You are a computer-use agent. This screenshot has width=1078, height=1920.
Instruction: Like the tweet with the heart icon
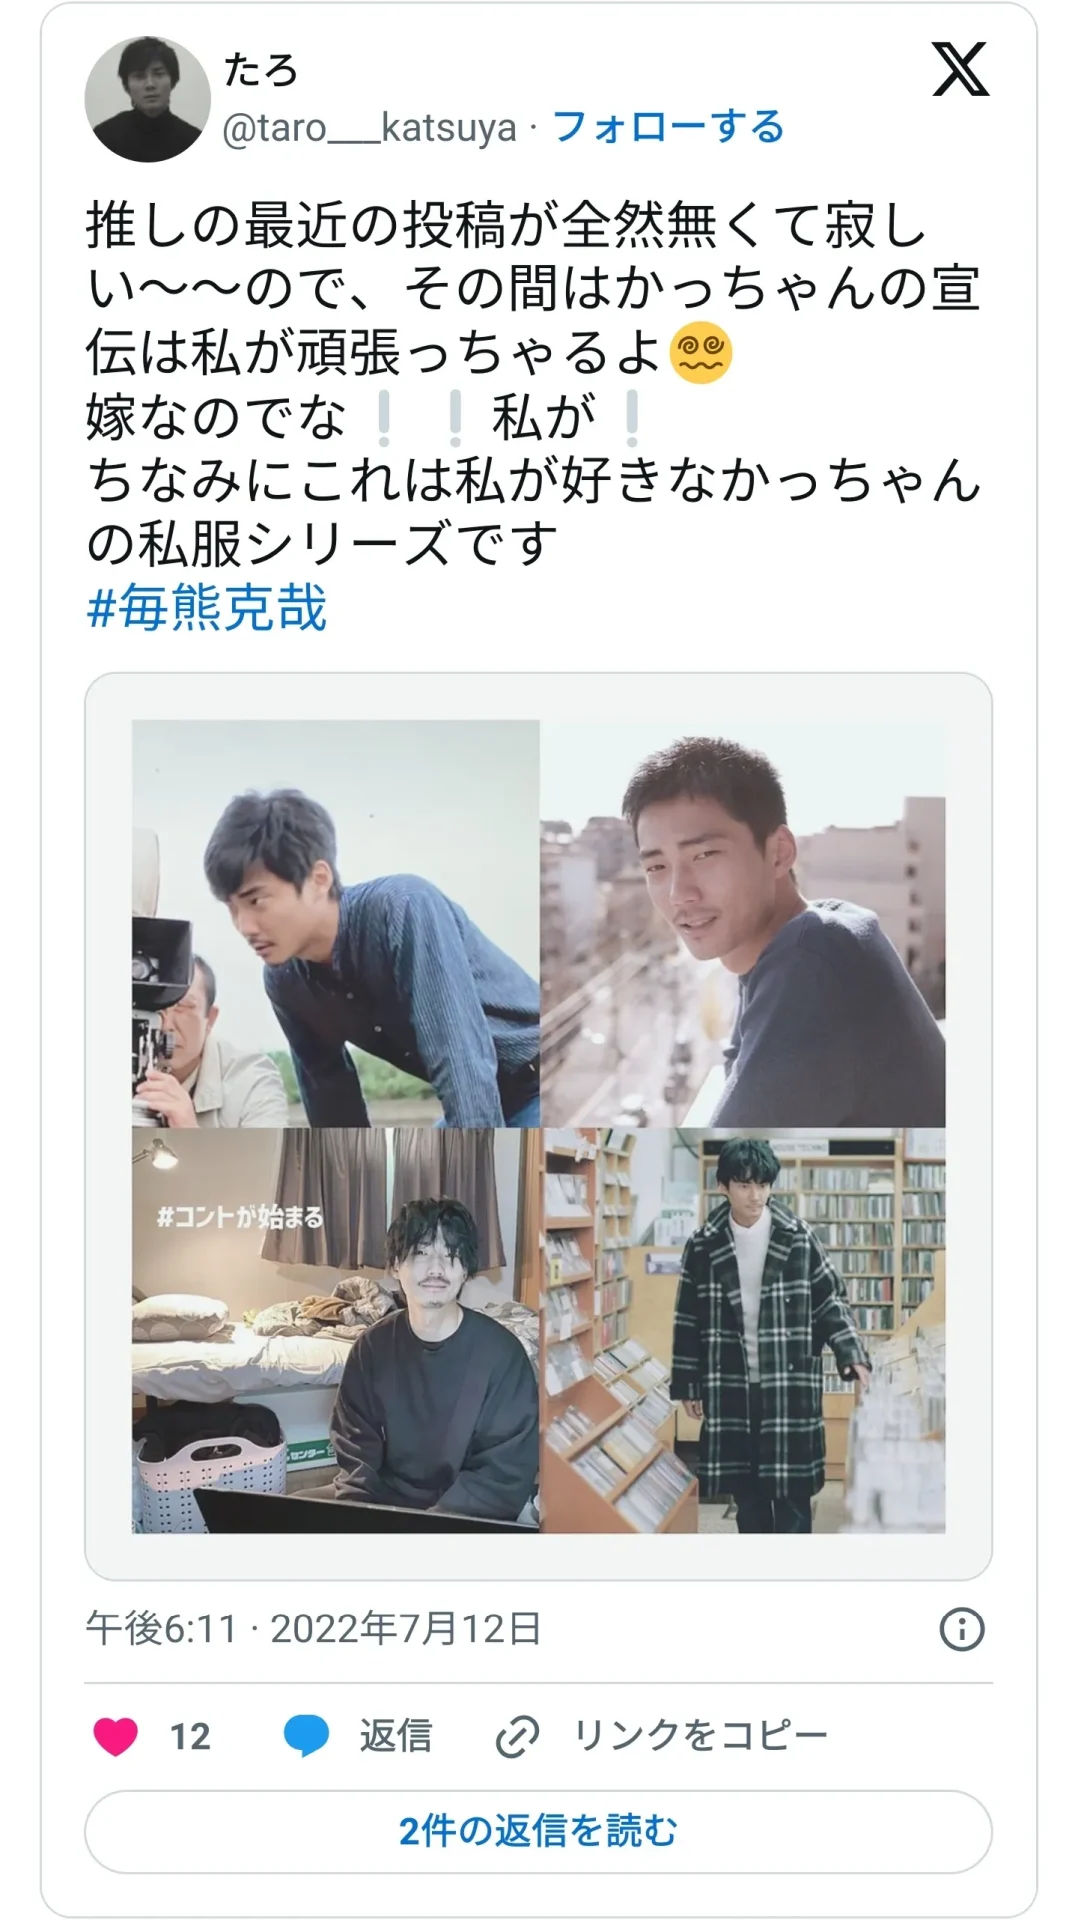115,1736
